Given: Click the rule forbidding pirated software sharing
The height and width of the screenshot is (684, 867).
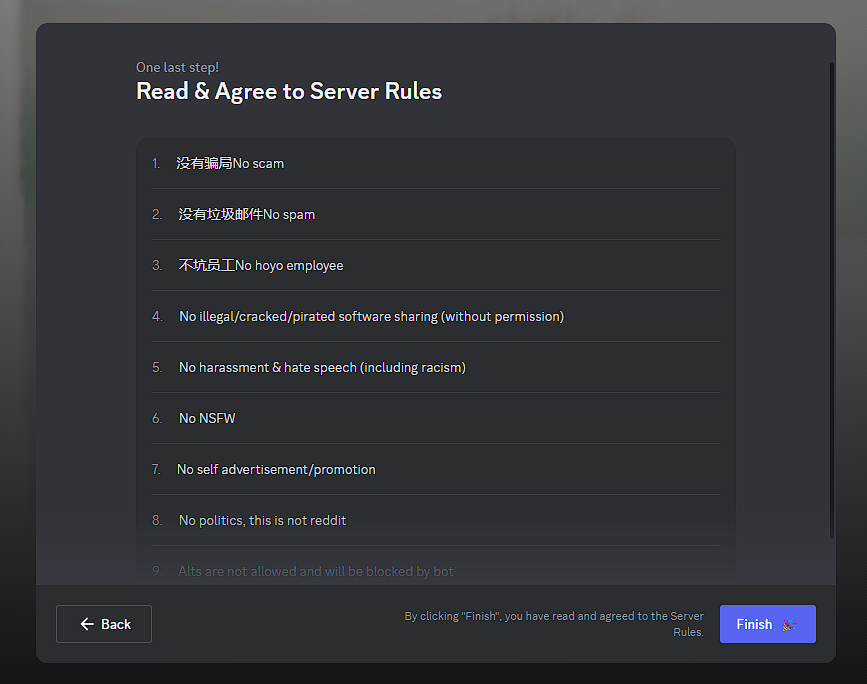Looking at the screenshot, I should pos(369,316).
